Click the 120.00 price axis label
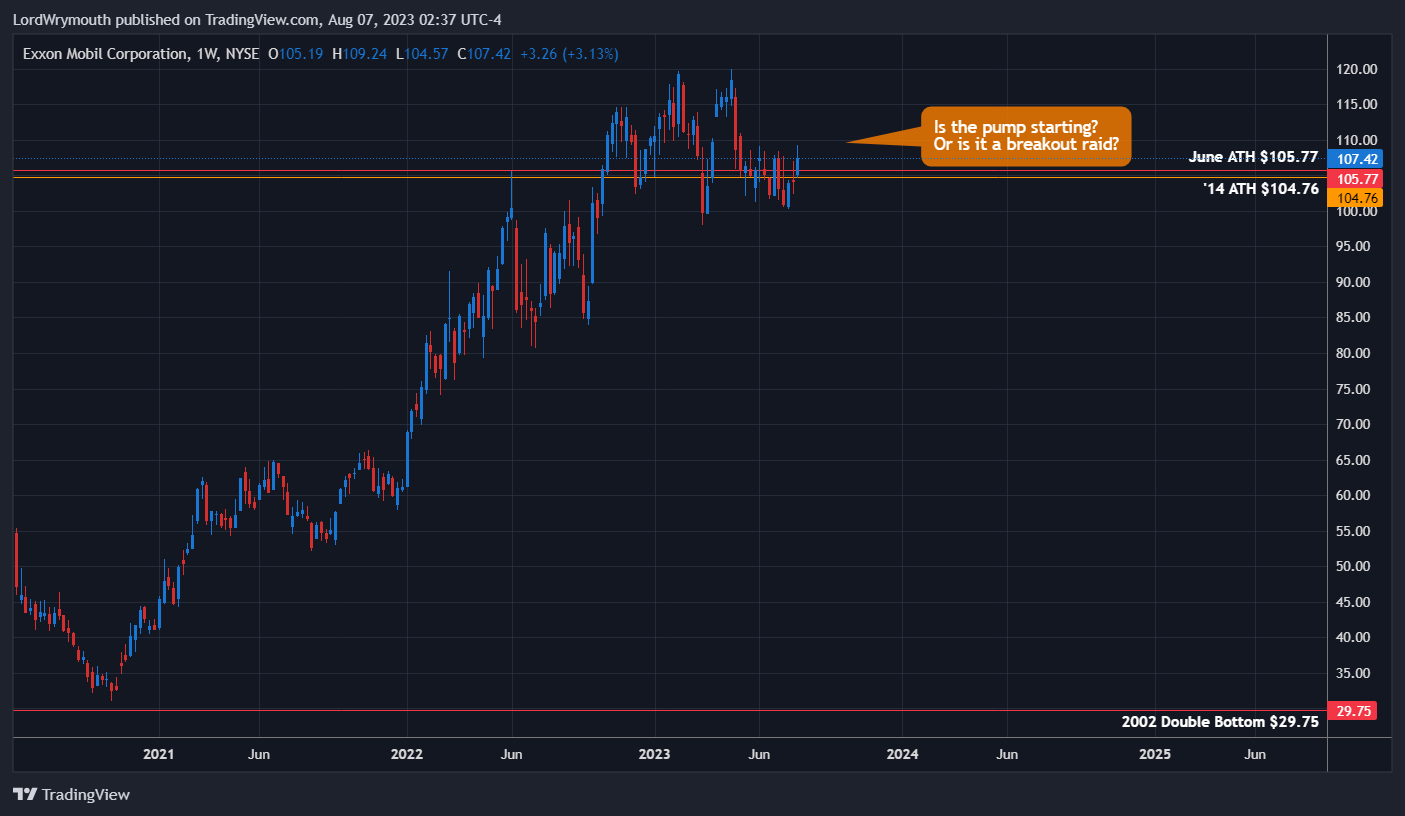Screen dimensions: 1405x816 coord(1358,69)
